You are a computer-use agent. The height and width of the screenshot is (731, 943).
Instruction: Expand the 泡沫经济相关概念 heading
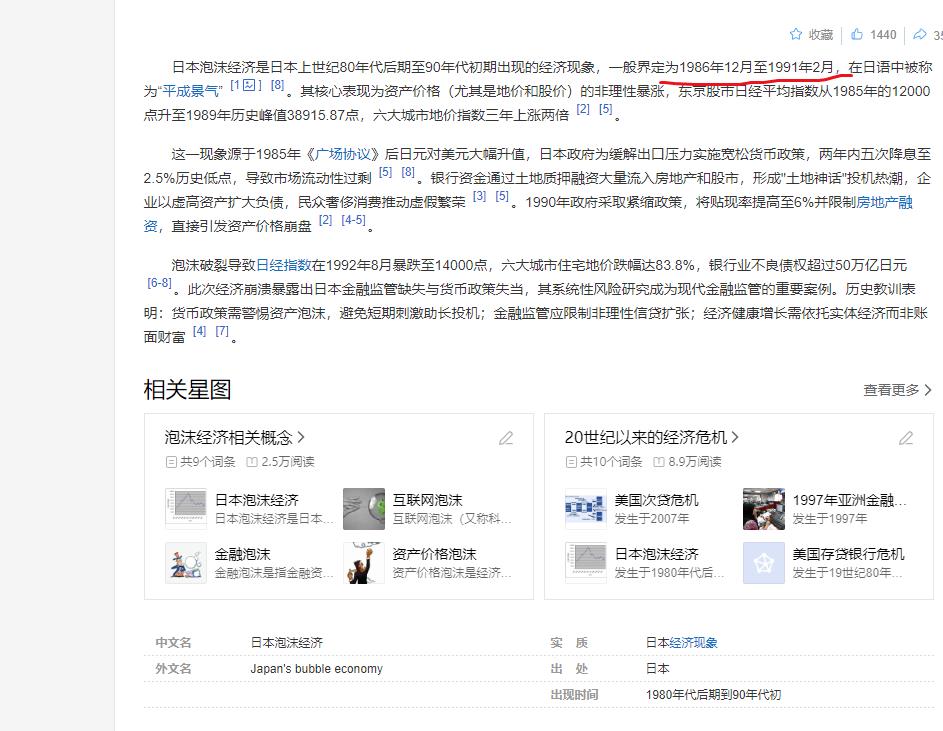click(235, 437)
